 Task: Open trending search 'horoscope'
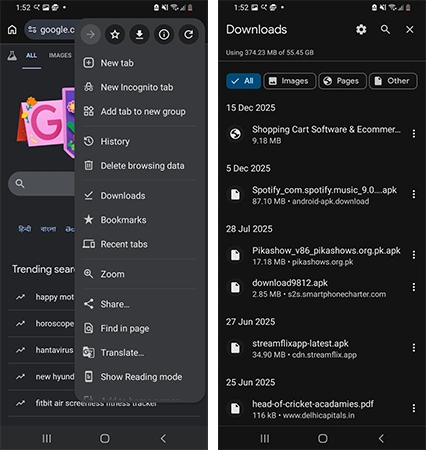coord(42,324)
